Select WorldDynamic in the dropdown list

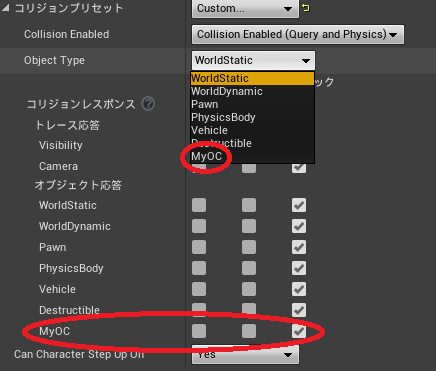252,91
